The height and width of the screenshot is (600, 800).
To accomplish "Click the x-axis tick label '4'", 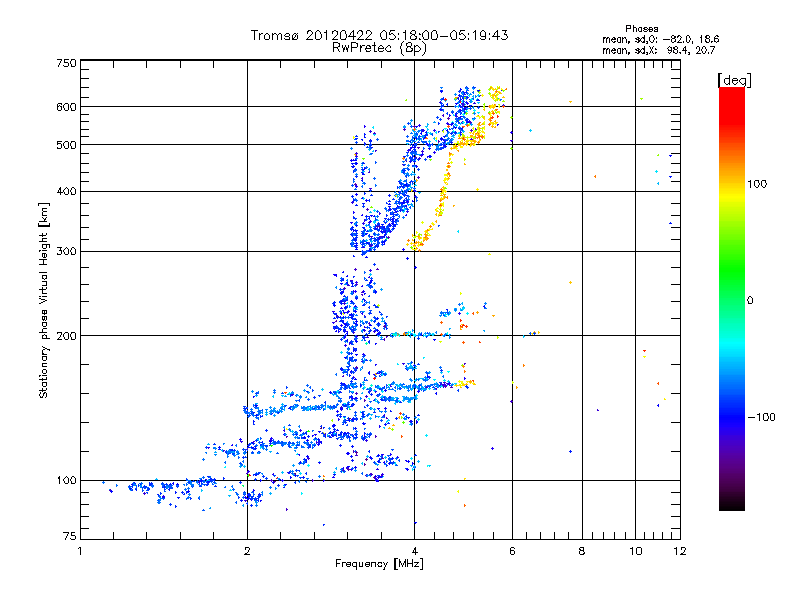I will 415,551.
